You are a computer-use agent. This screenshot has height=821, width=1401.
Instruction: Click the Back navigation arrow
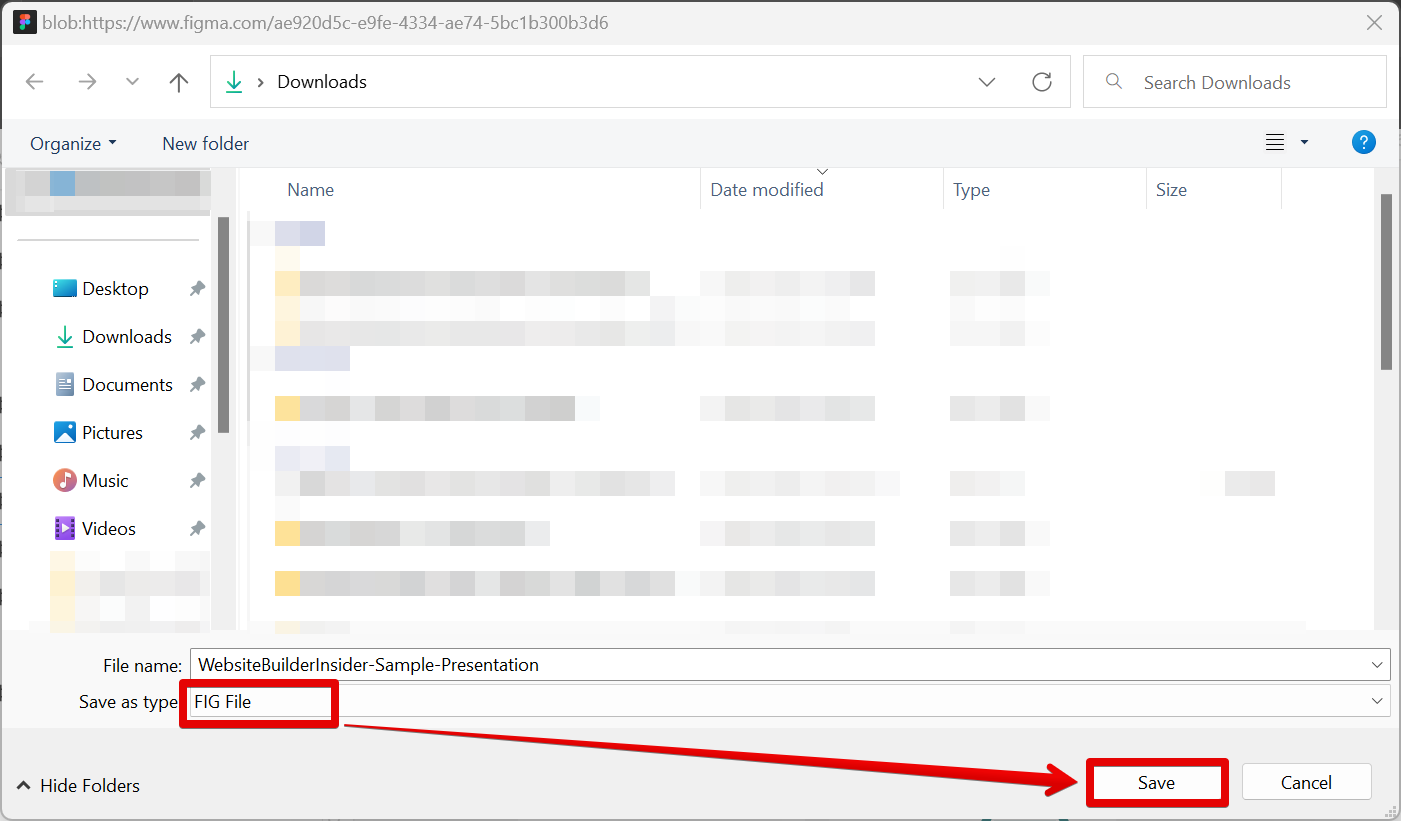click(x=35, y=82)
